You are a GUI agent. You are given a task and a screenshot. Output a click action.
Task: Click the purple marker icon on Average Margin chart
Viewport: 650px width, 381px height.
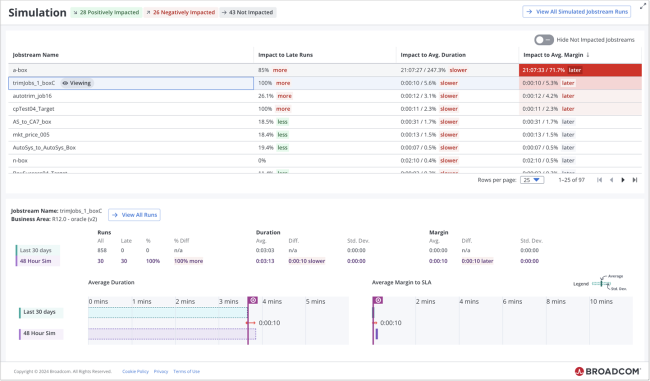378,300
